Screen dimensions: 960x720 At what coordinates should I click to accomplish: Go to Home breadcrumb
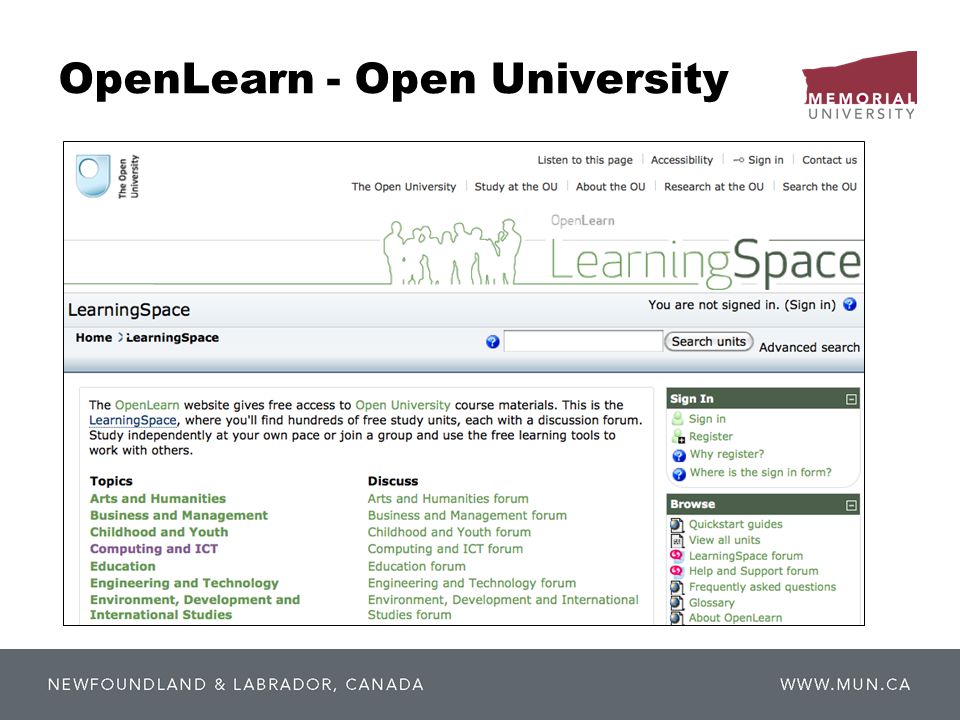click(94, 337)
